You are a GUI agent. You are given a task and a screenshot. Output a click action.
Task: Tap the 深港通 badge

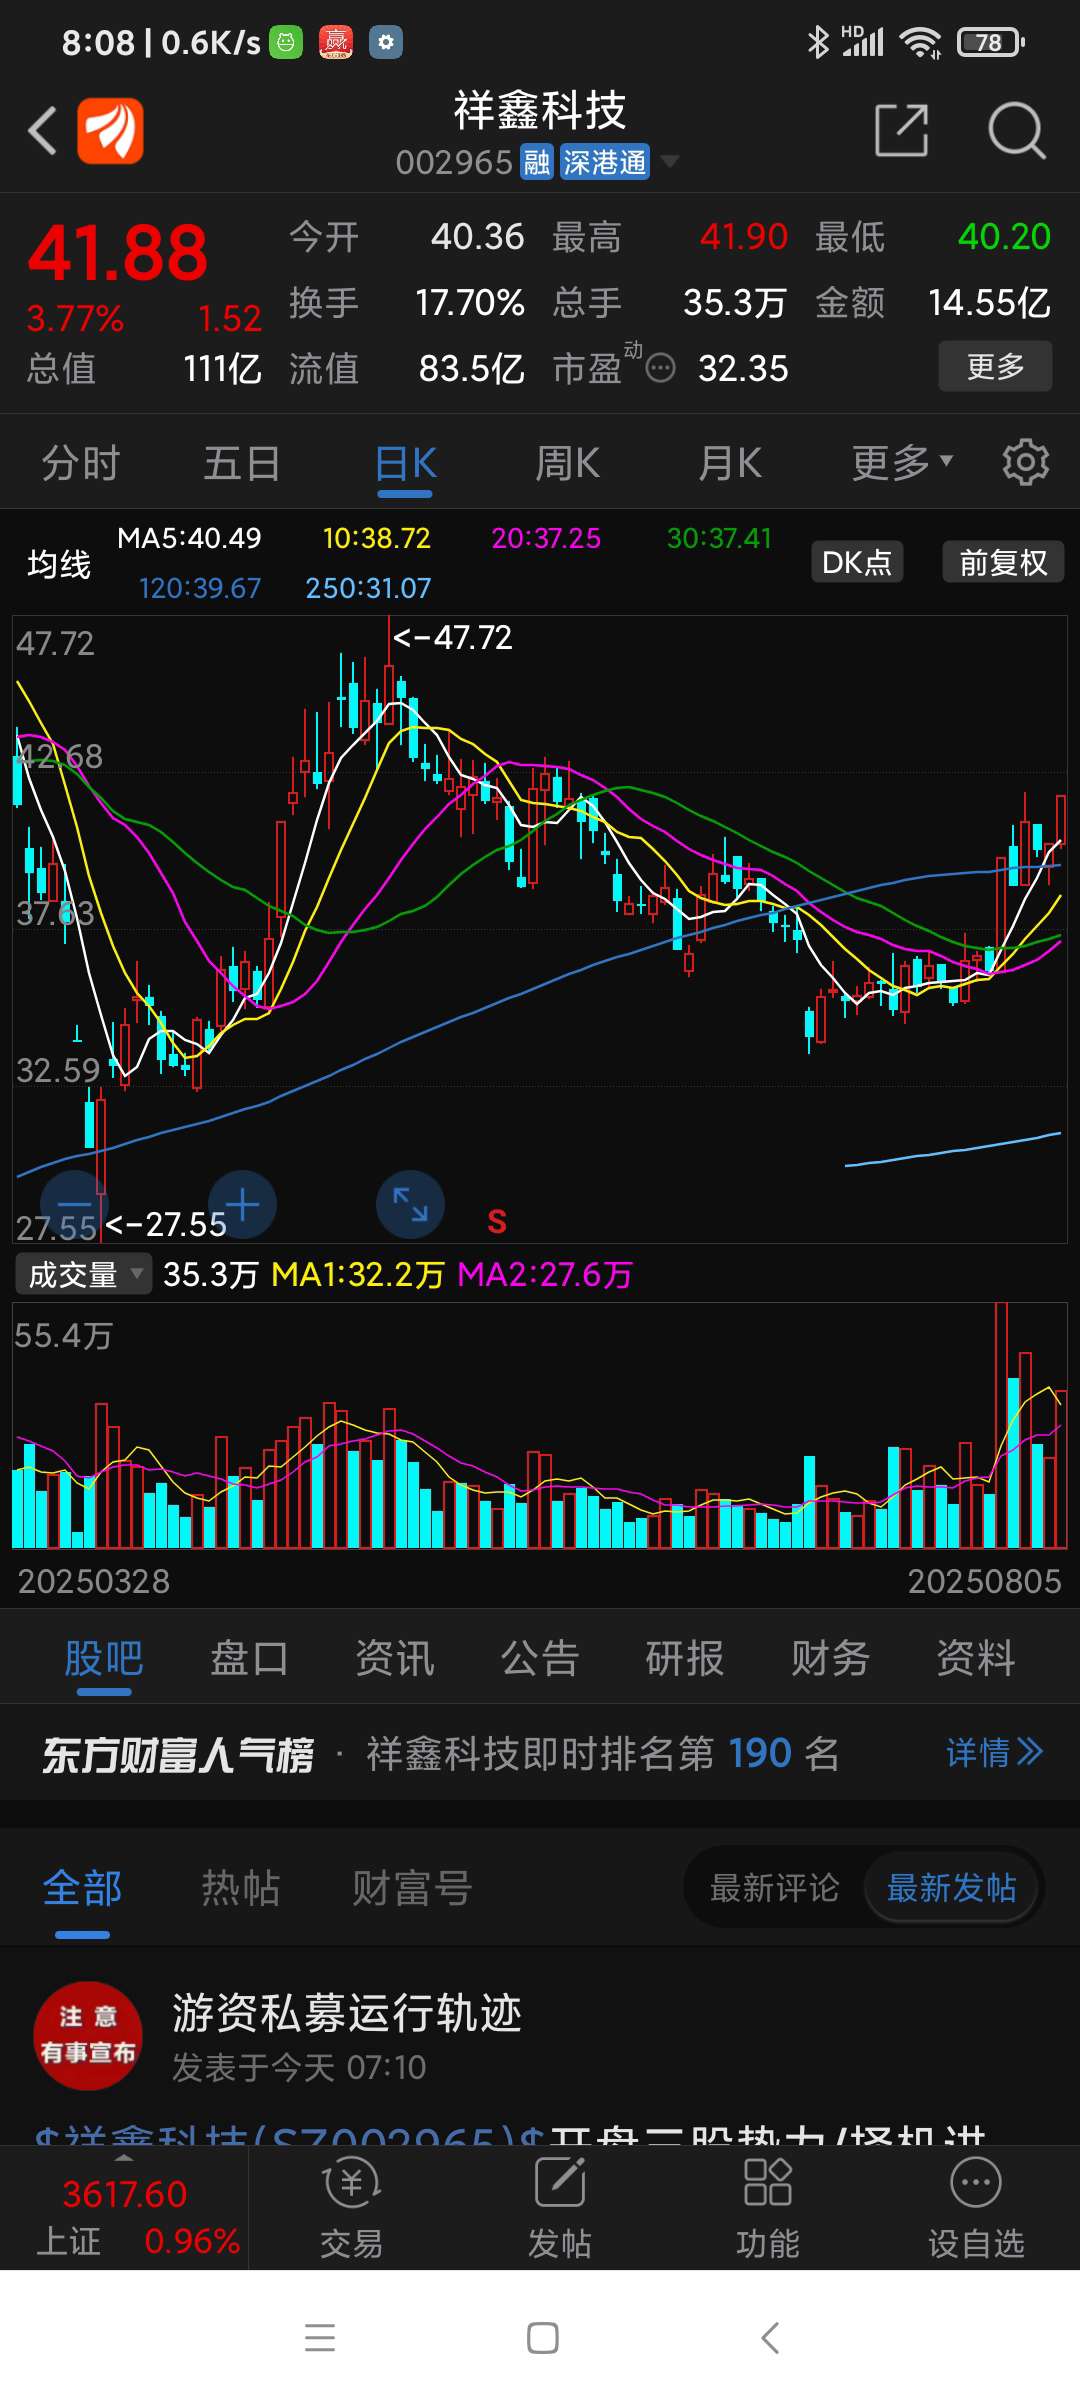[604, 162]
